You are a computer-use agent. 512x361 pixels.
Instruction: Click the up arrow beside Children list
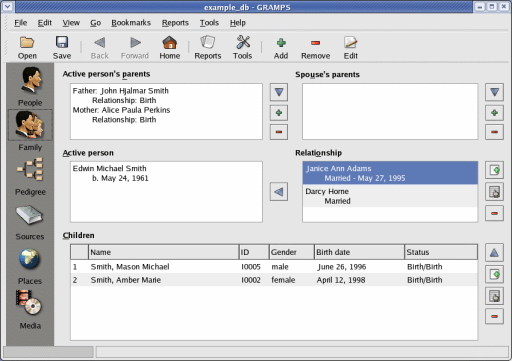pyautogui.click(x=494, y=253)
